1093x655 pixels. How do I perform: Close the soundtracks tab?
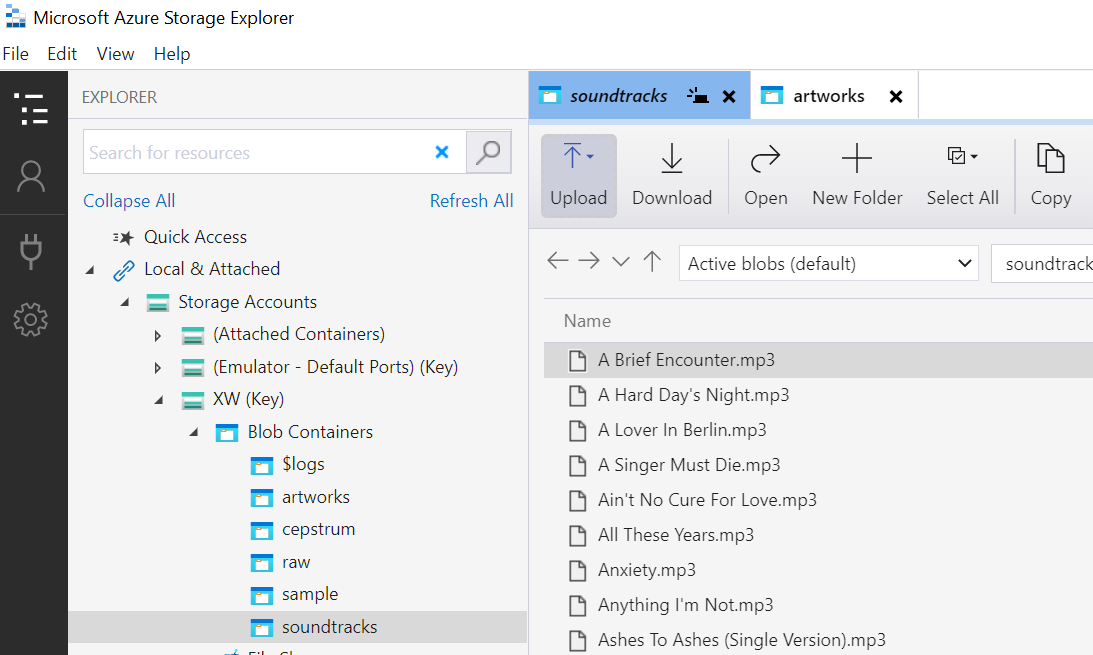point(729,96)
